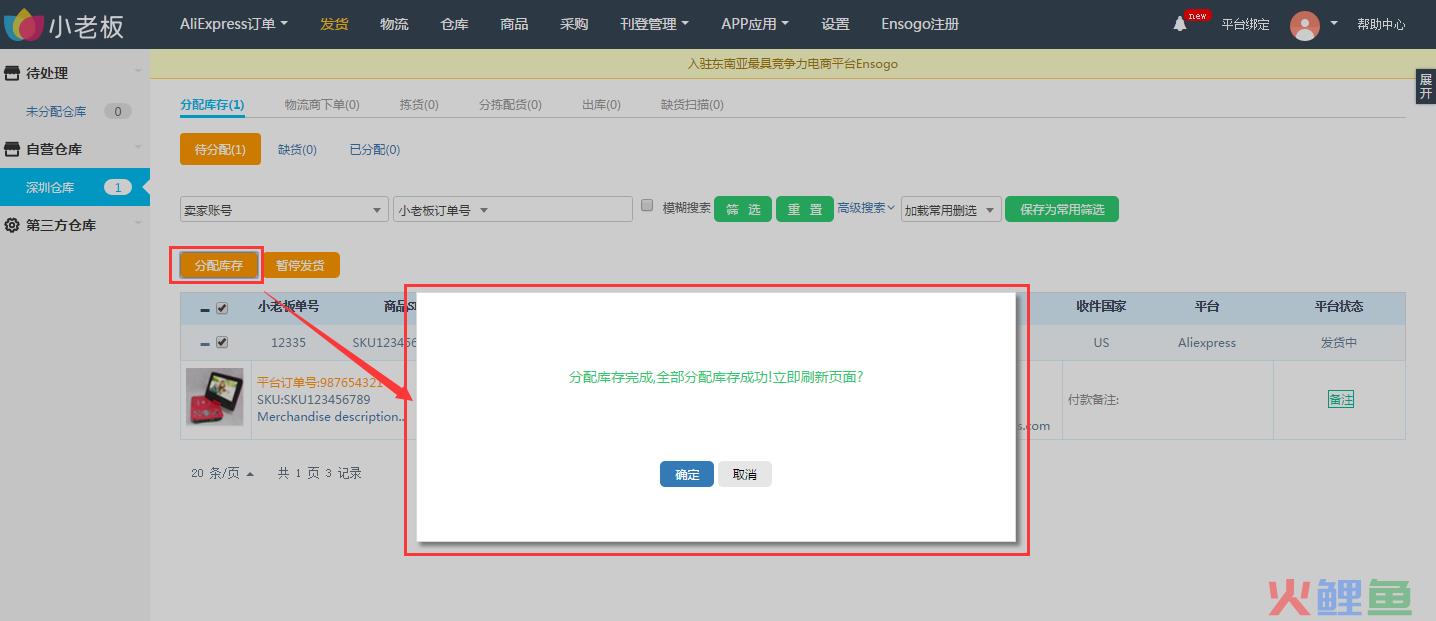1436x621 pixels.
Task: Select the 待分配(1) sub-tab
Action: 220,149
